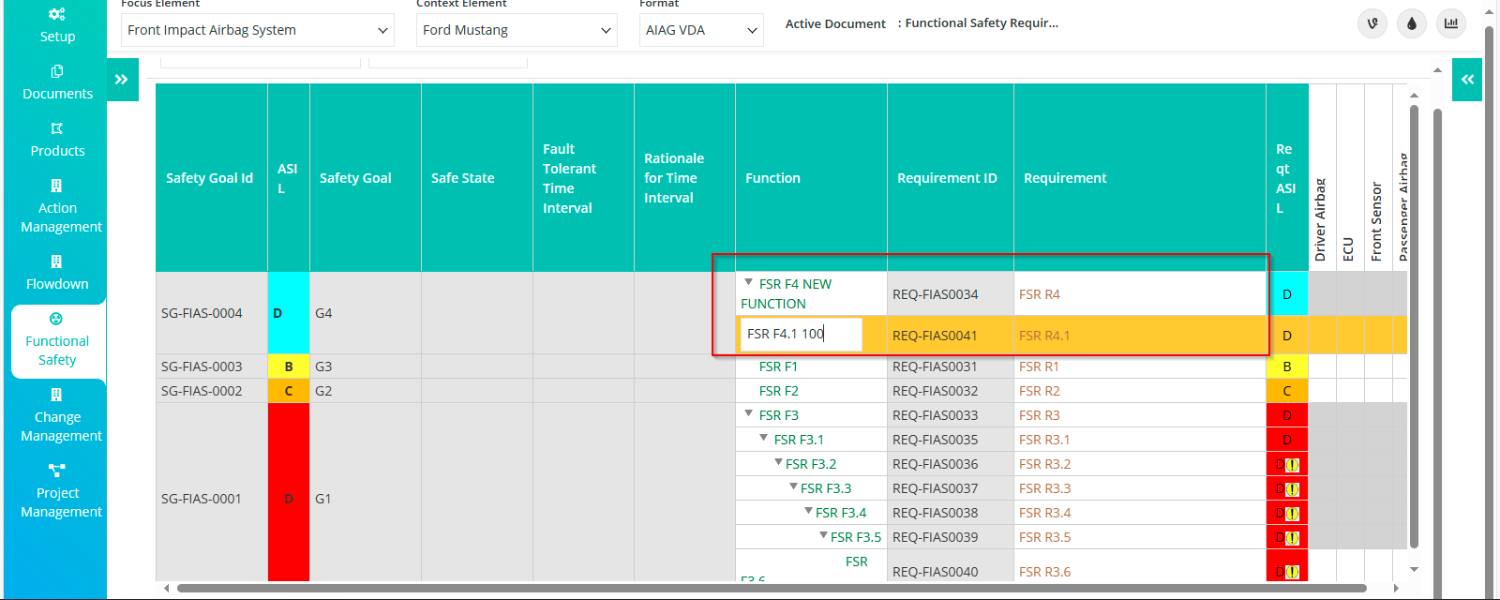1500x600 pixels.
Task: Select the FSR F2 function
Action: click(779, 391)
